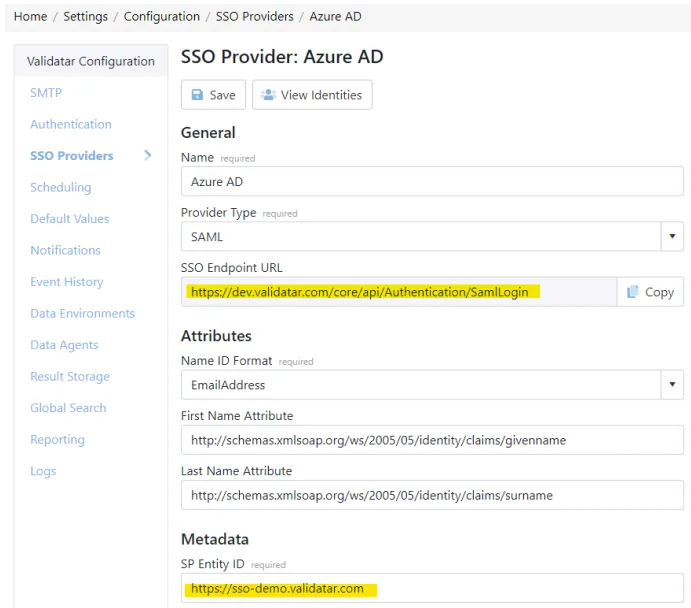Open the Provider Type dropdown arrow
The height and width of the screenshot is (608, 691).
click(x=672, y=237)
